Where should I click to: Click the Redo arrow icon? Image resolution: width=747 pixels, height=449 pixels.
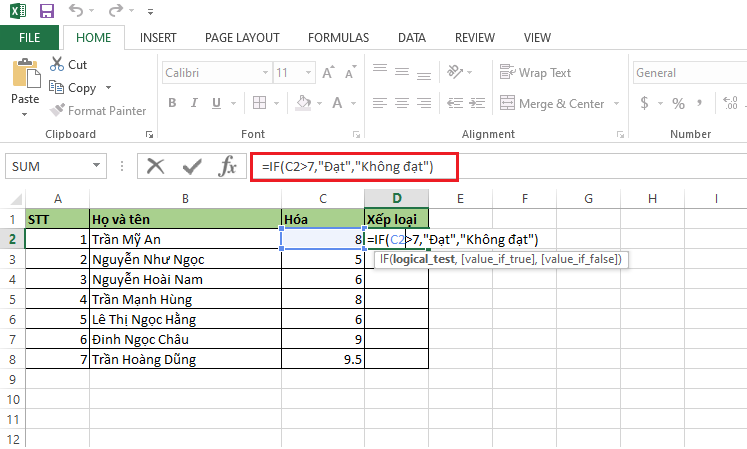click(x=116, y=10)
